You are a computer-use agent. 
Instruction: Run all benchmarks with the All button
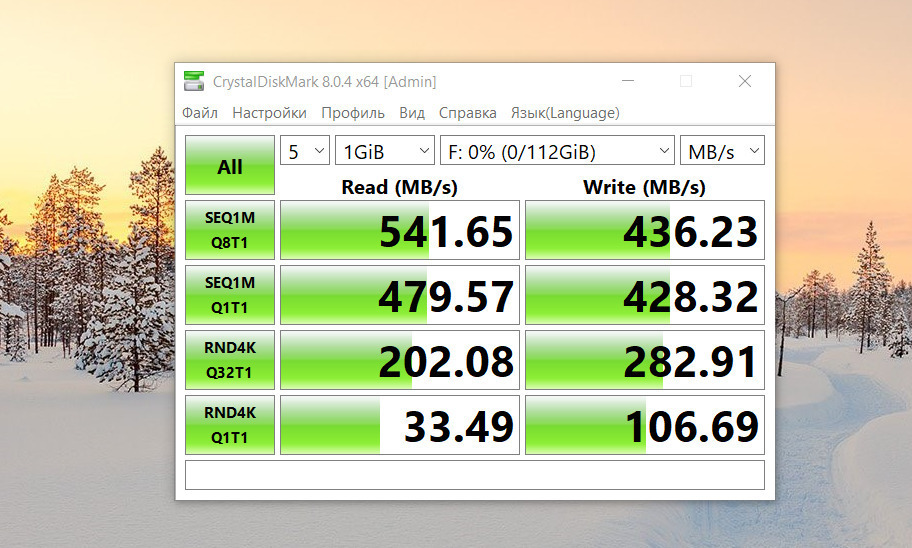(x=230, y=165)
